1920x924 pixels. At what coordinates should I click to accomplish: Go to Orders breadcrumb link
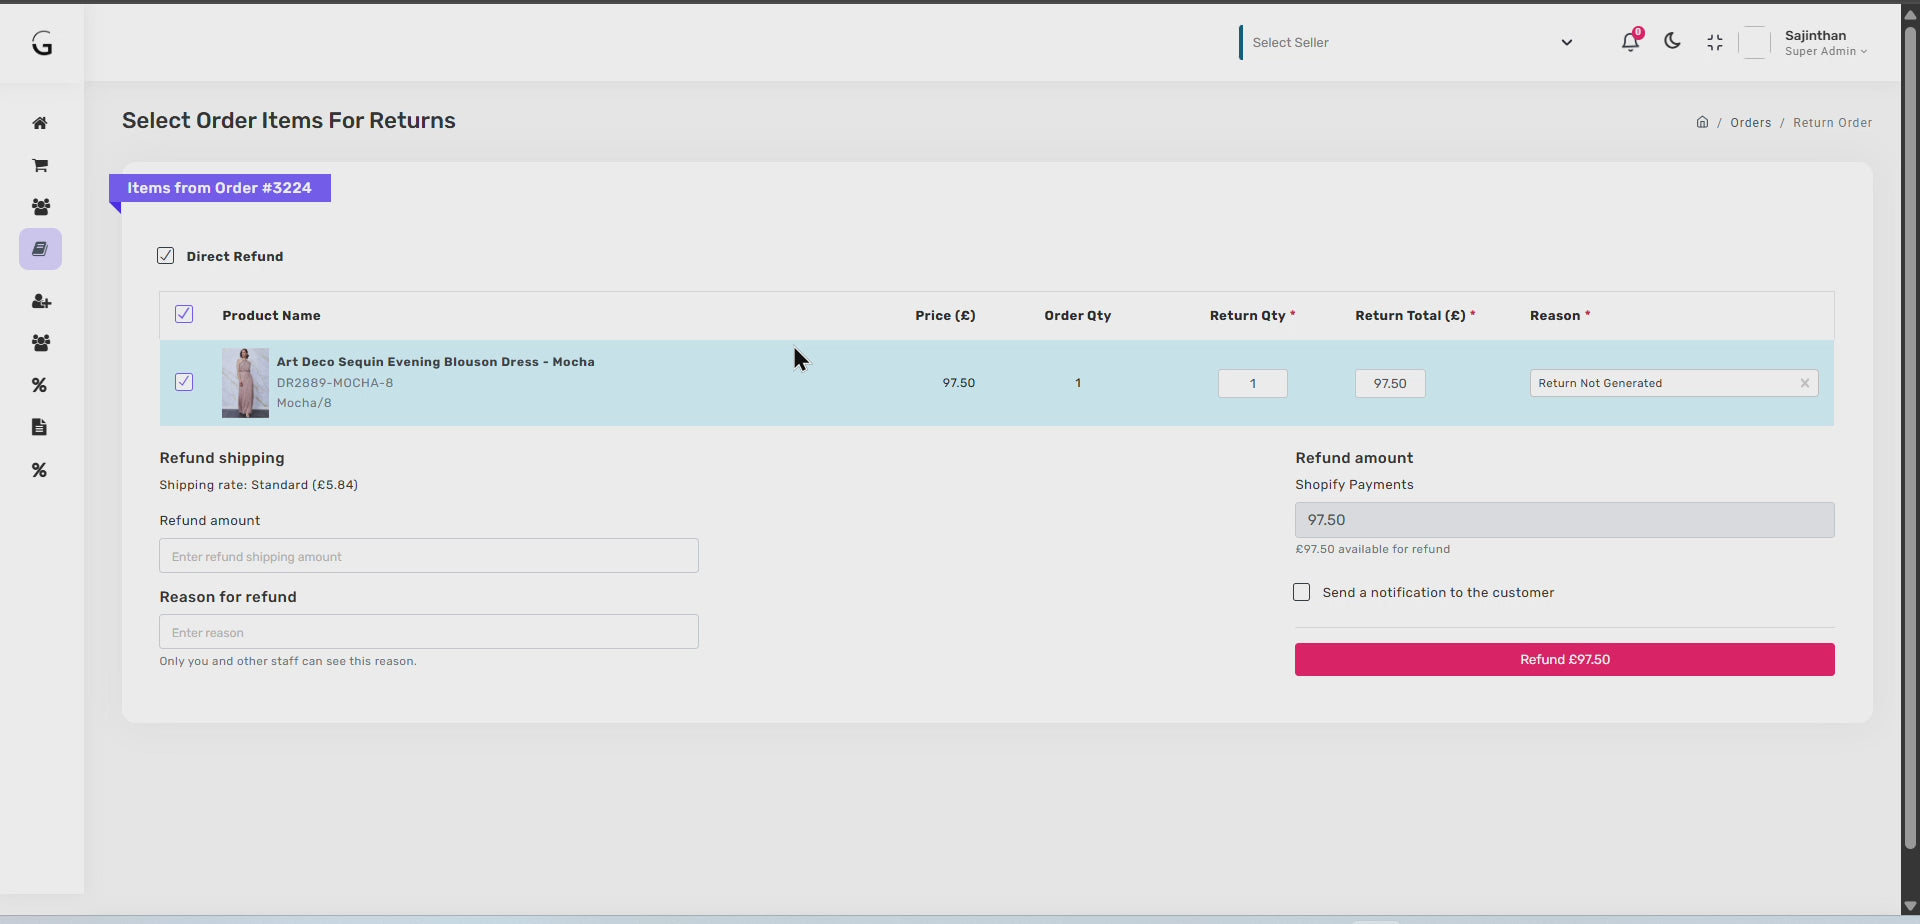click(x=1750, y=123)
